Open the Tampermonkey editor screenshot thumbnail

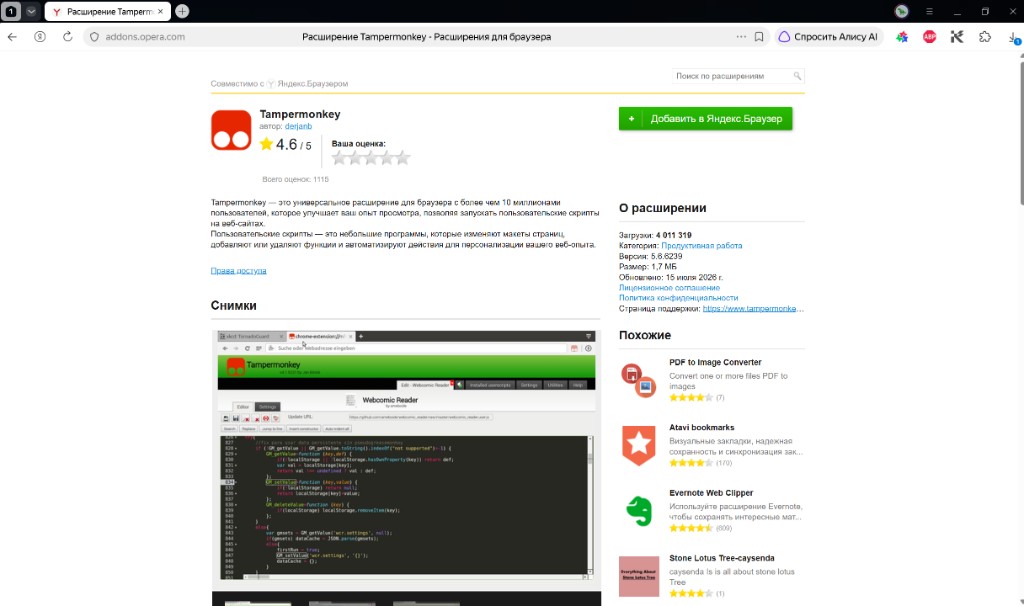pos(406,455)
